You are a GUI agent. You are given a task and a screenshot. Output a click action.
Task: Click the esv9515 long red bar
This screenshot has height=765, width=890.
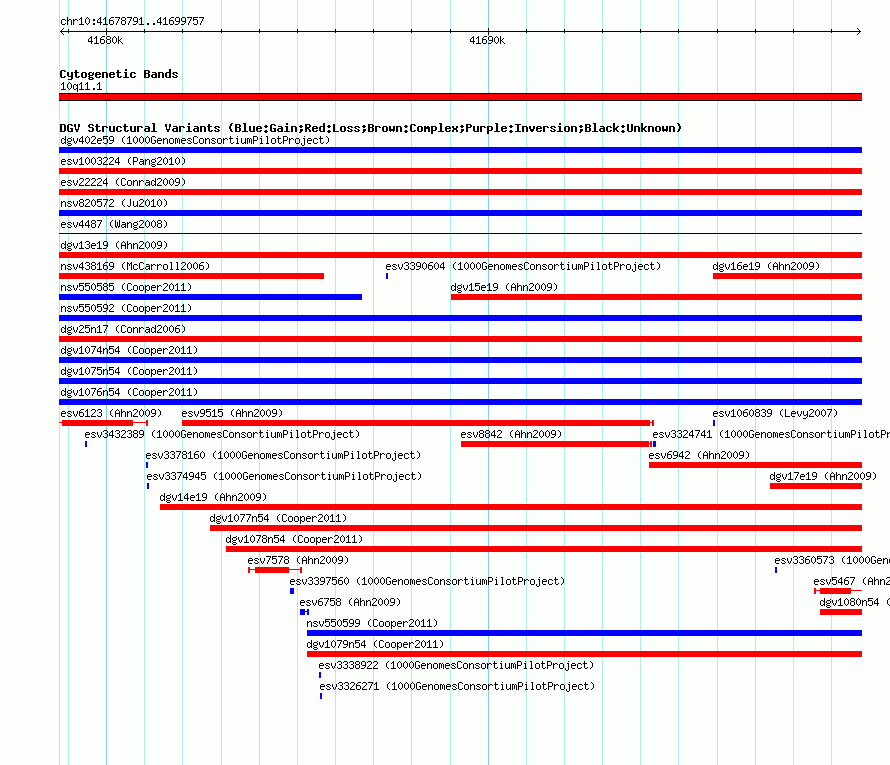pos(418,423)
